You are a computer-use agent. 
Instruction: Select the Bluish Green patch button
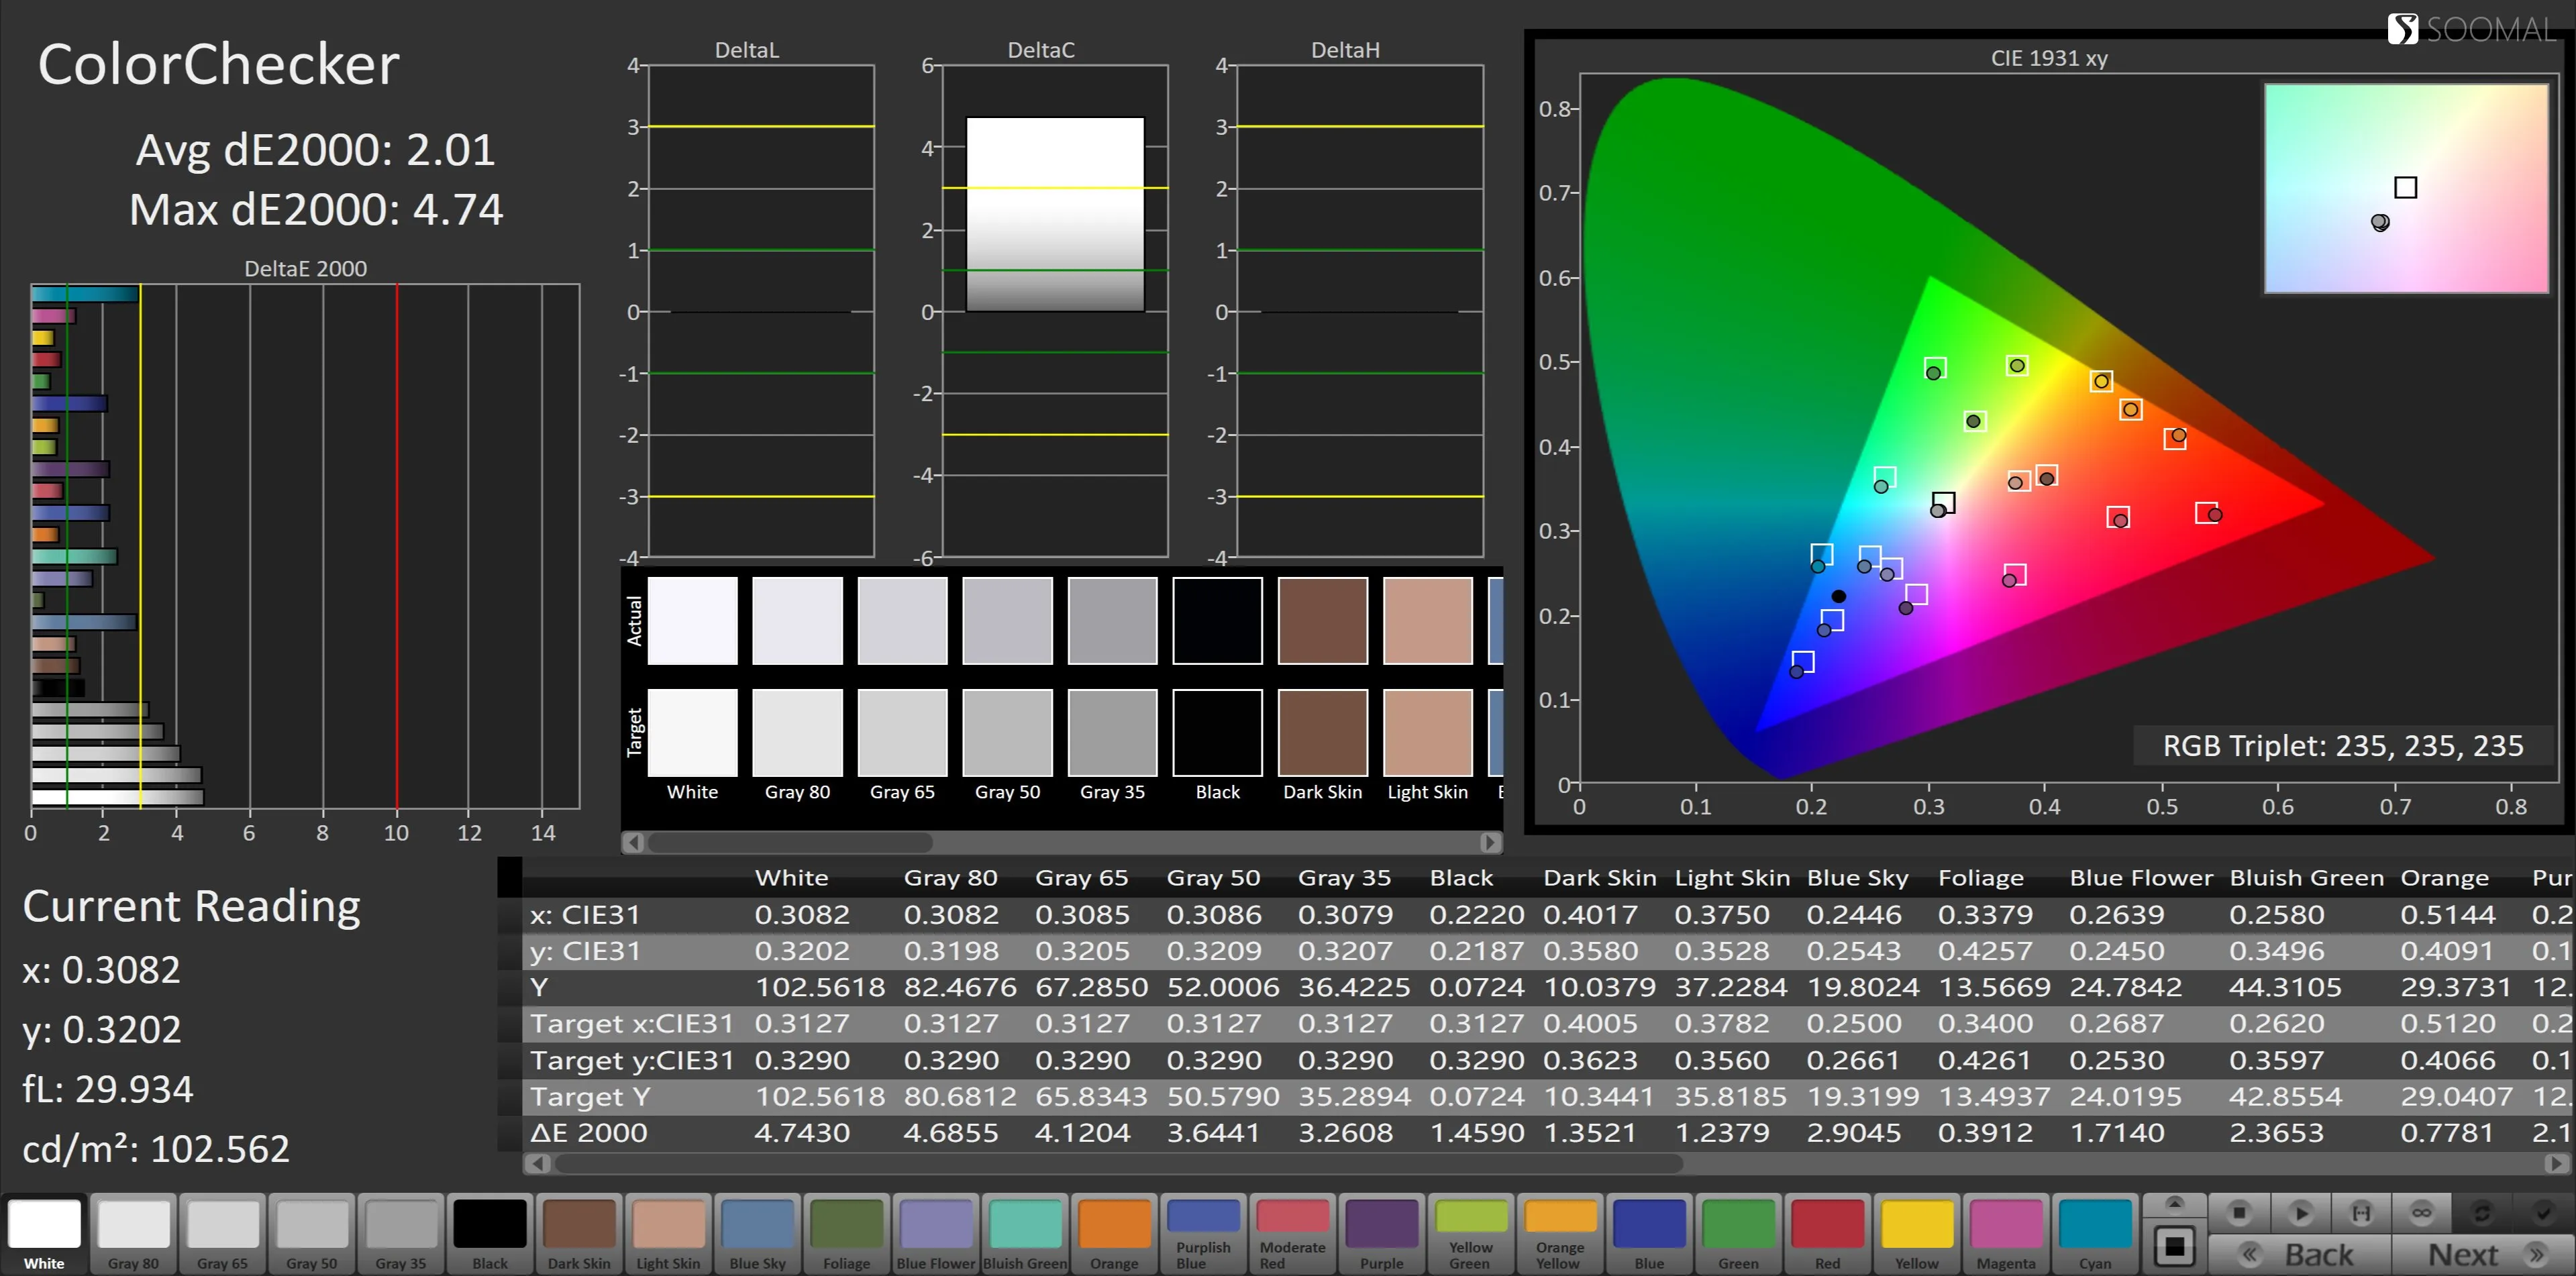(x=1025, y=1234)
